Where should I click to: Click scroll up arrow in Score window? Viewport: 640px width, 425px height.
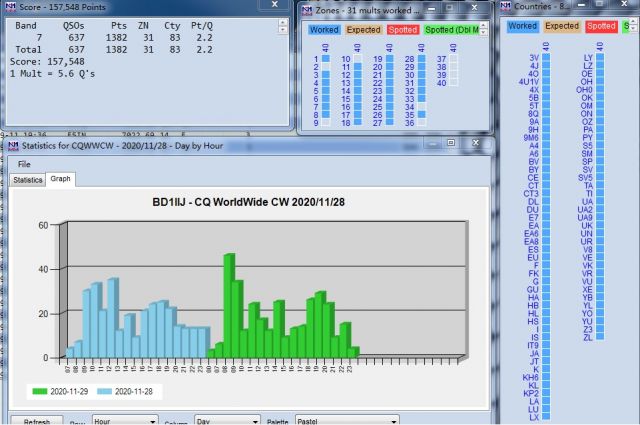tap(282, 22)
